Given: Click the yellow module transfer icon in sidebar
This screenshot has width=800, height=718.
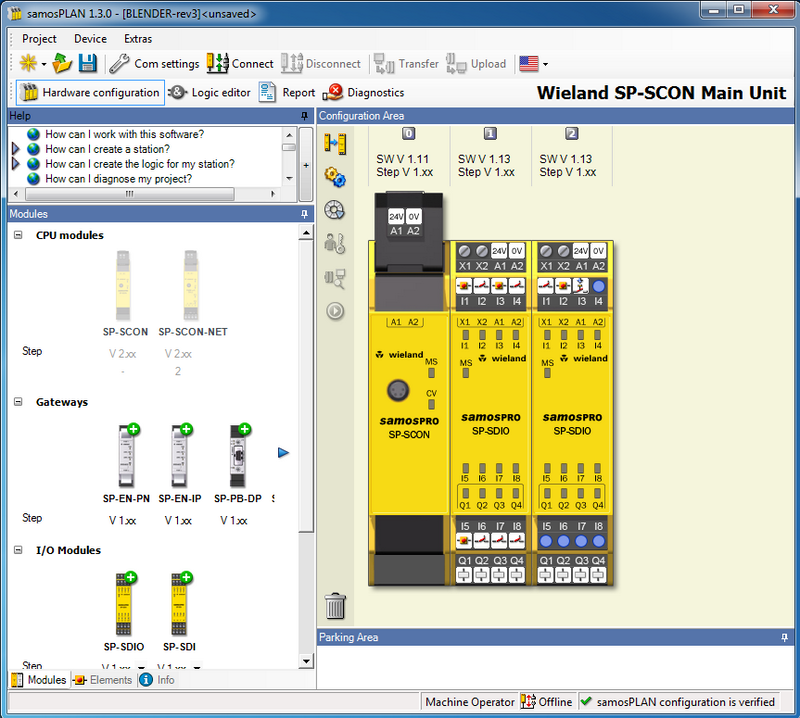Looking at the screenshot, I should [335, 143].
